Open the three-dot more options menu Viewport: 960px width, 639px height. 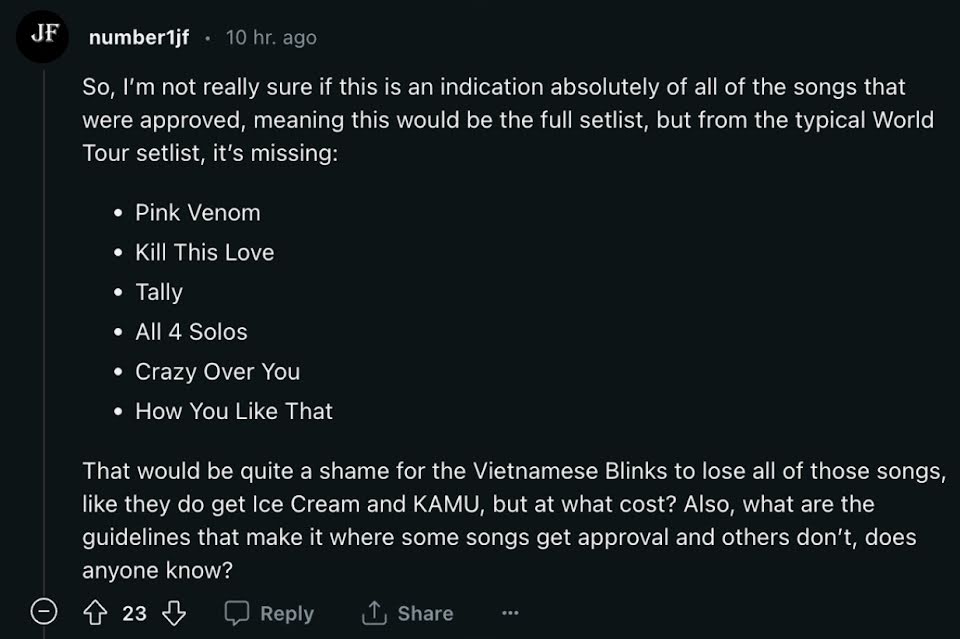(510, 613)
